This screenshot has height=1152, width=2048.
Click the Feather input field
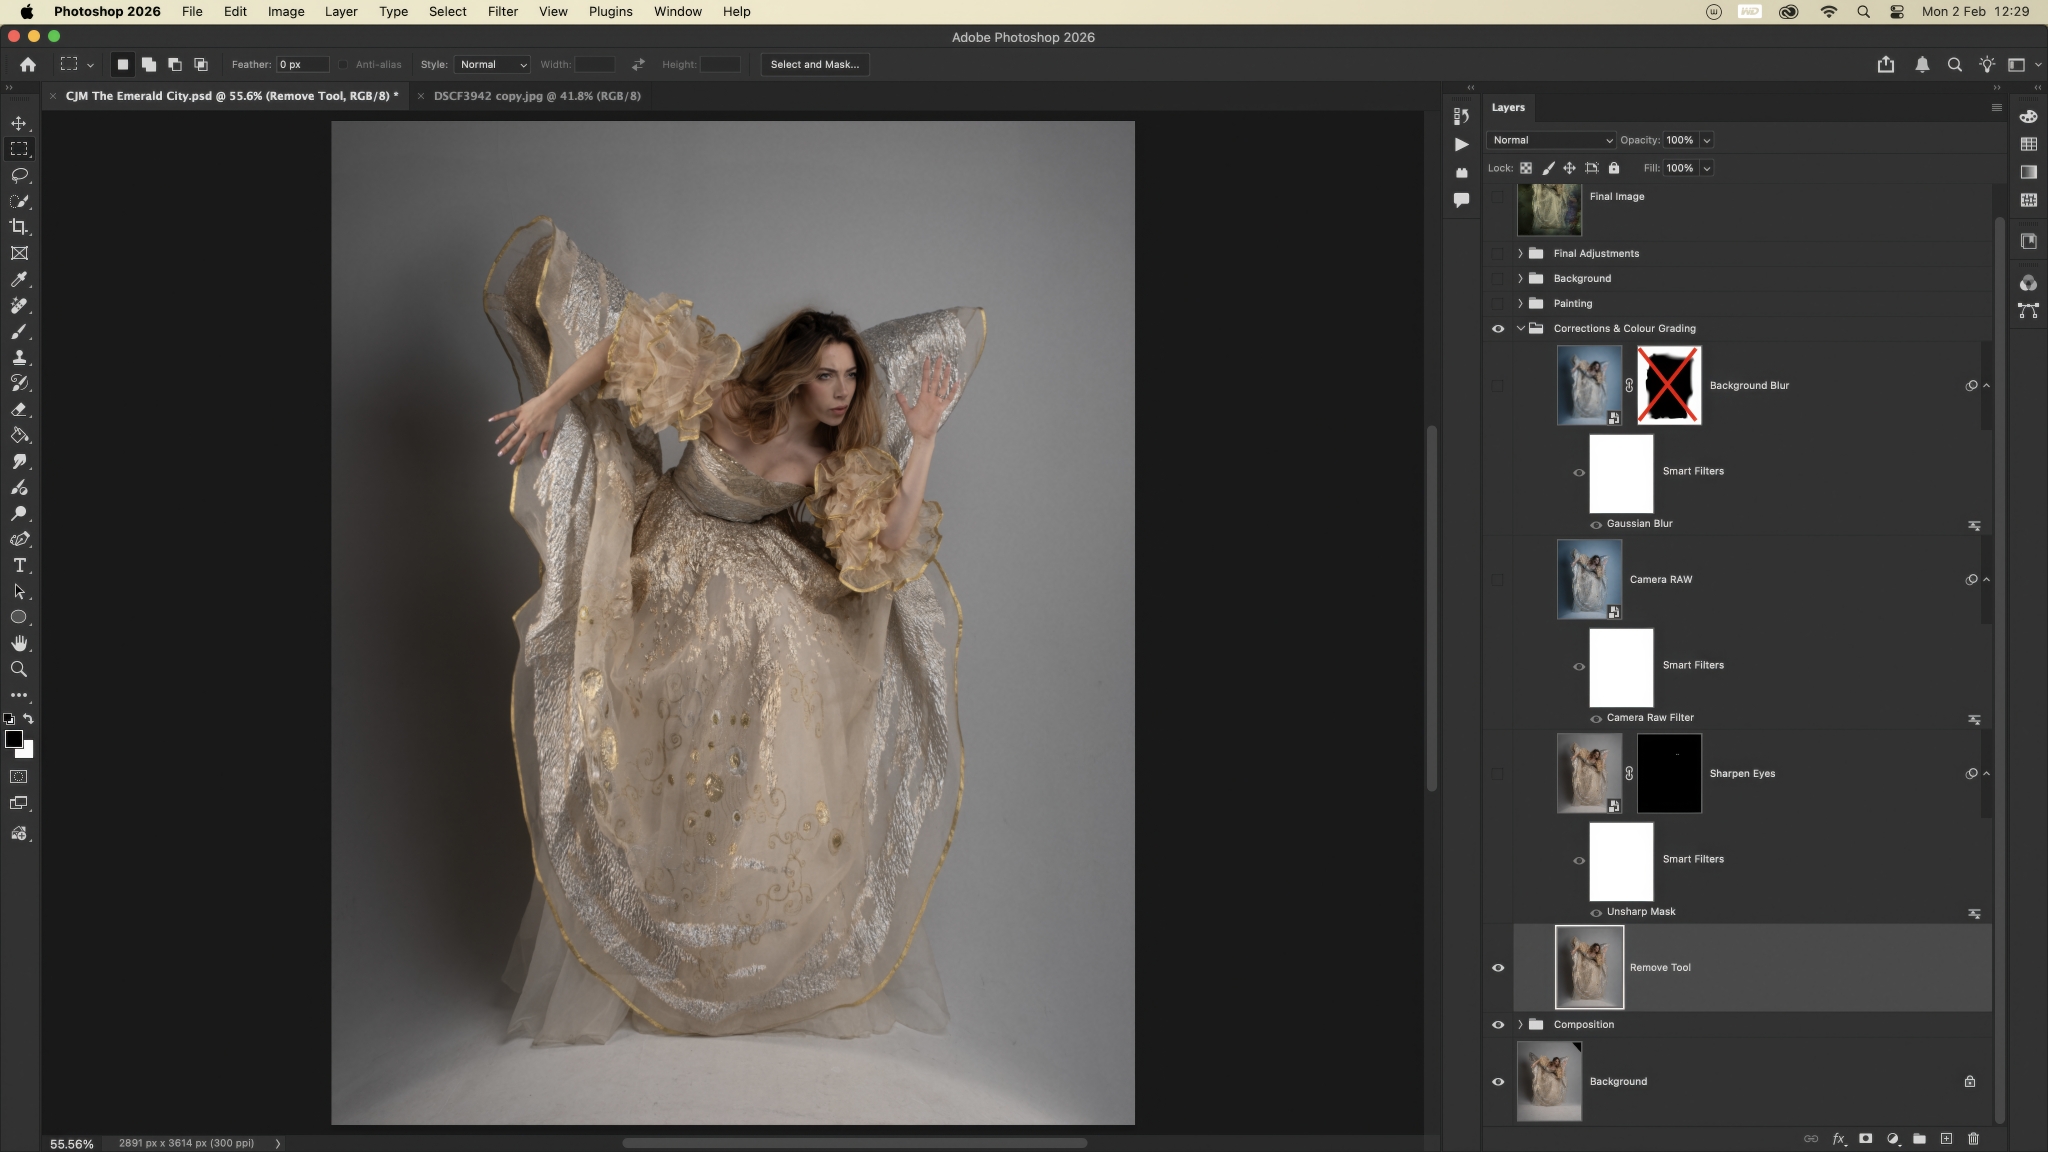pos(302,64)
